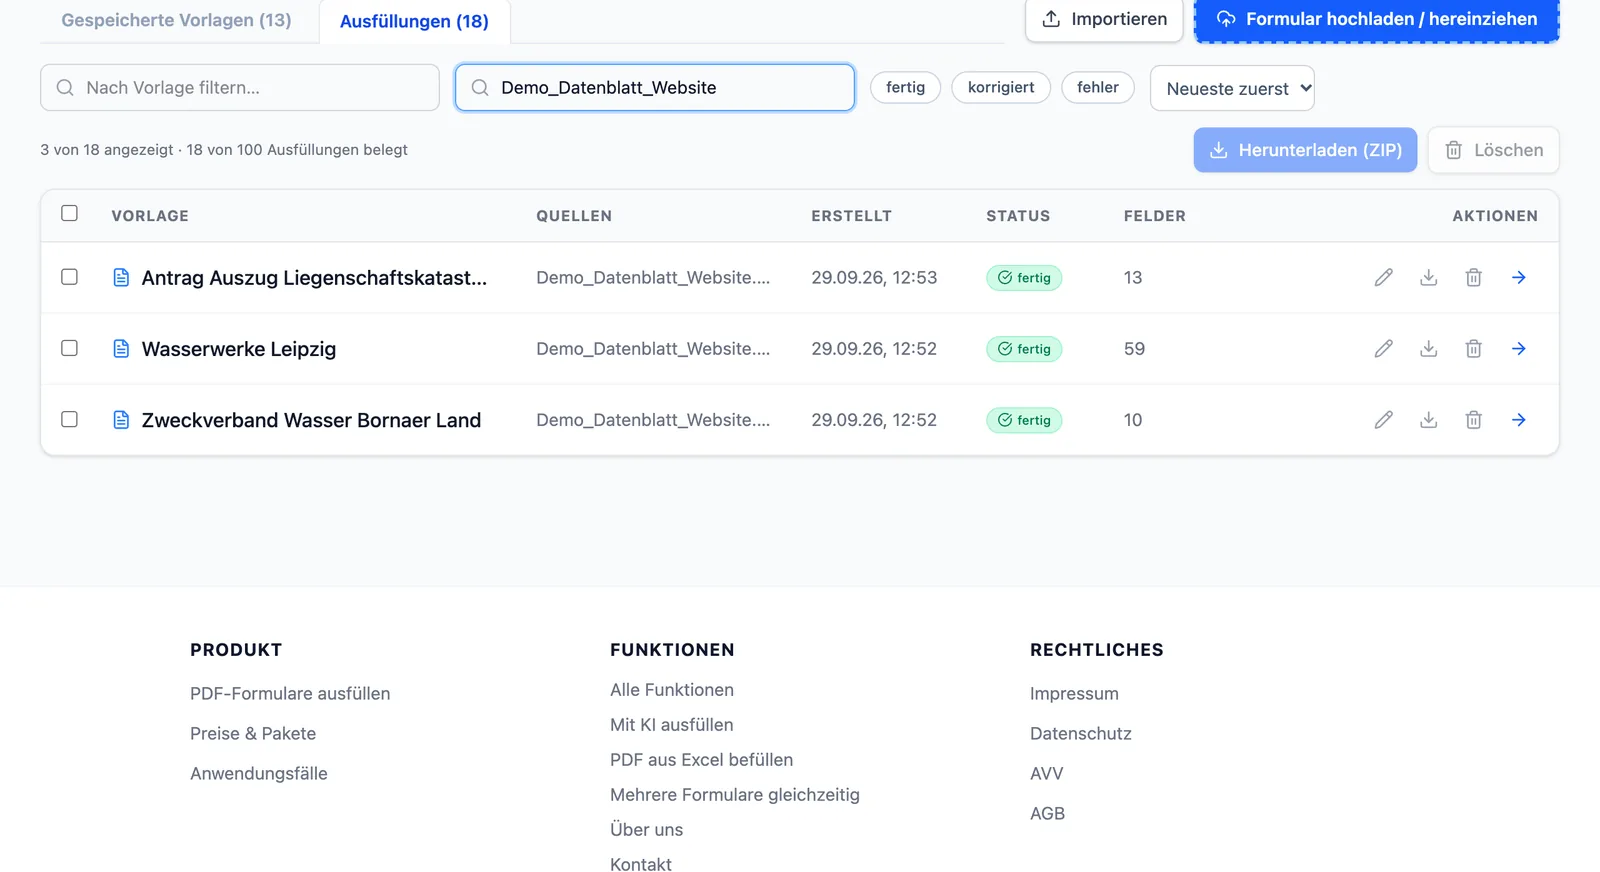This screenshot has width=1600, height=872.
Task: Delete the Antrag Auszug Liegenschaftskataster row via trash icon
Action: 1473,278
